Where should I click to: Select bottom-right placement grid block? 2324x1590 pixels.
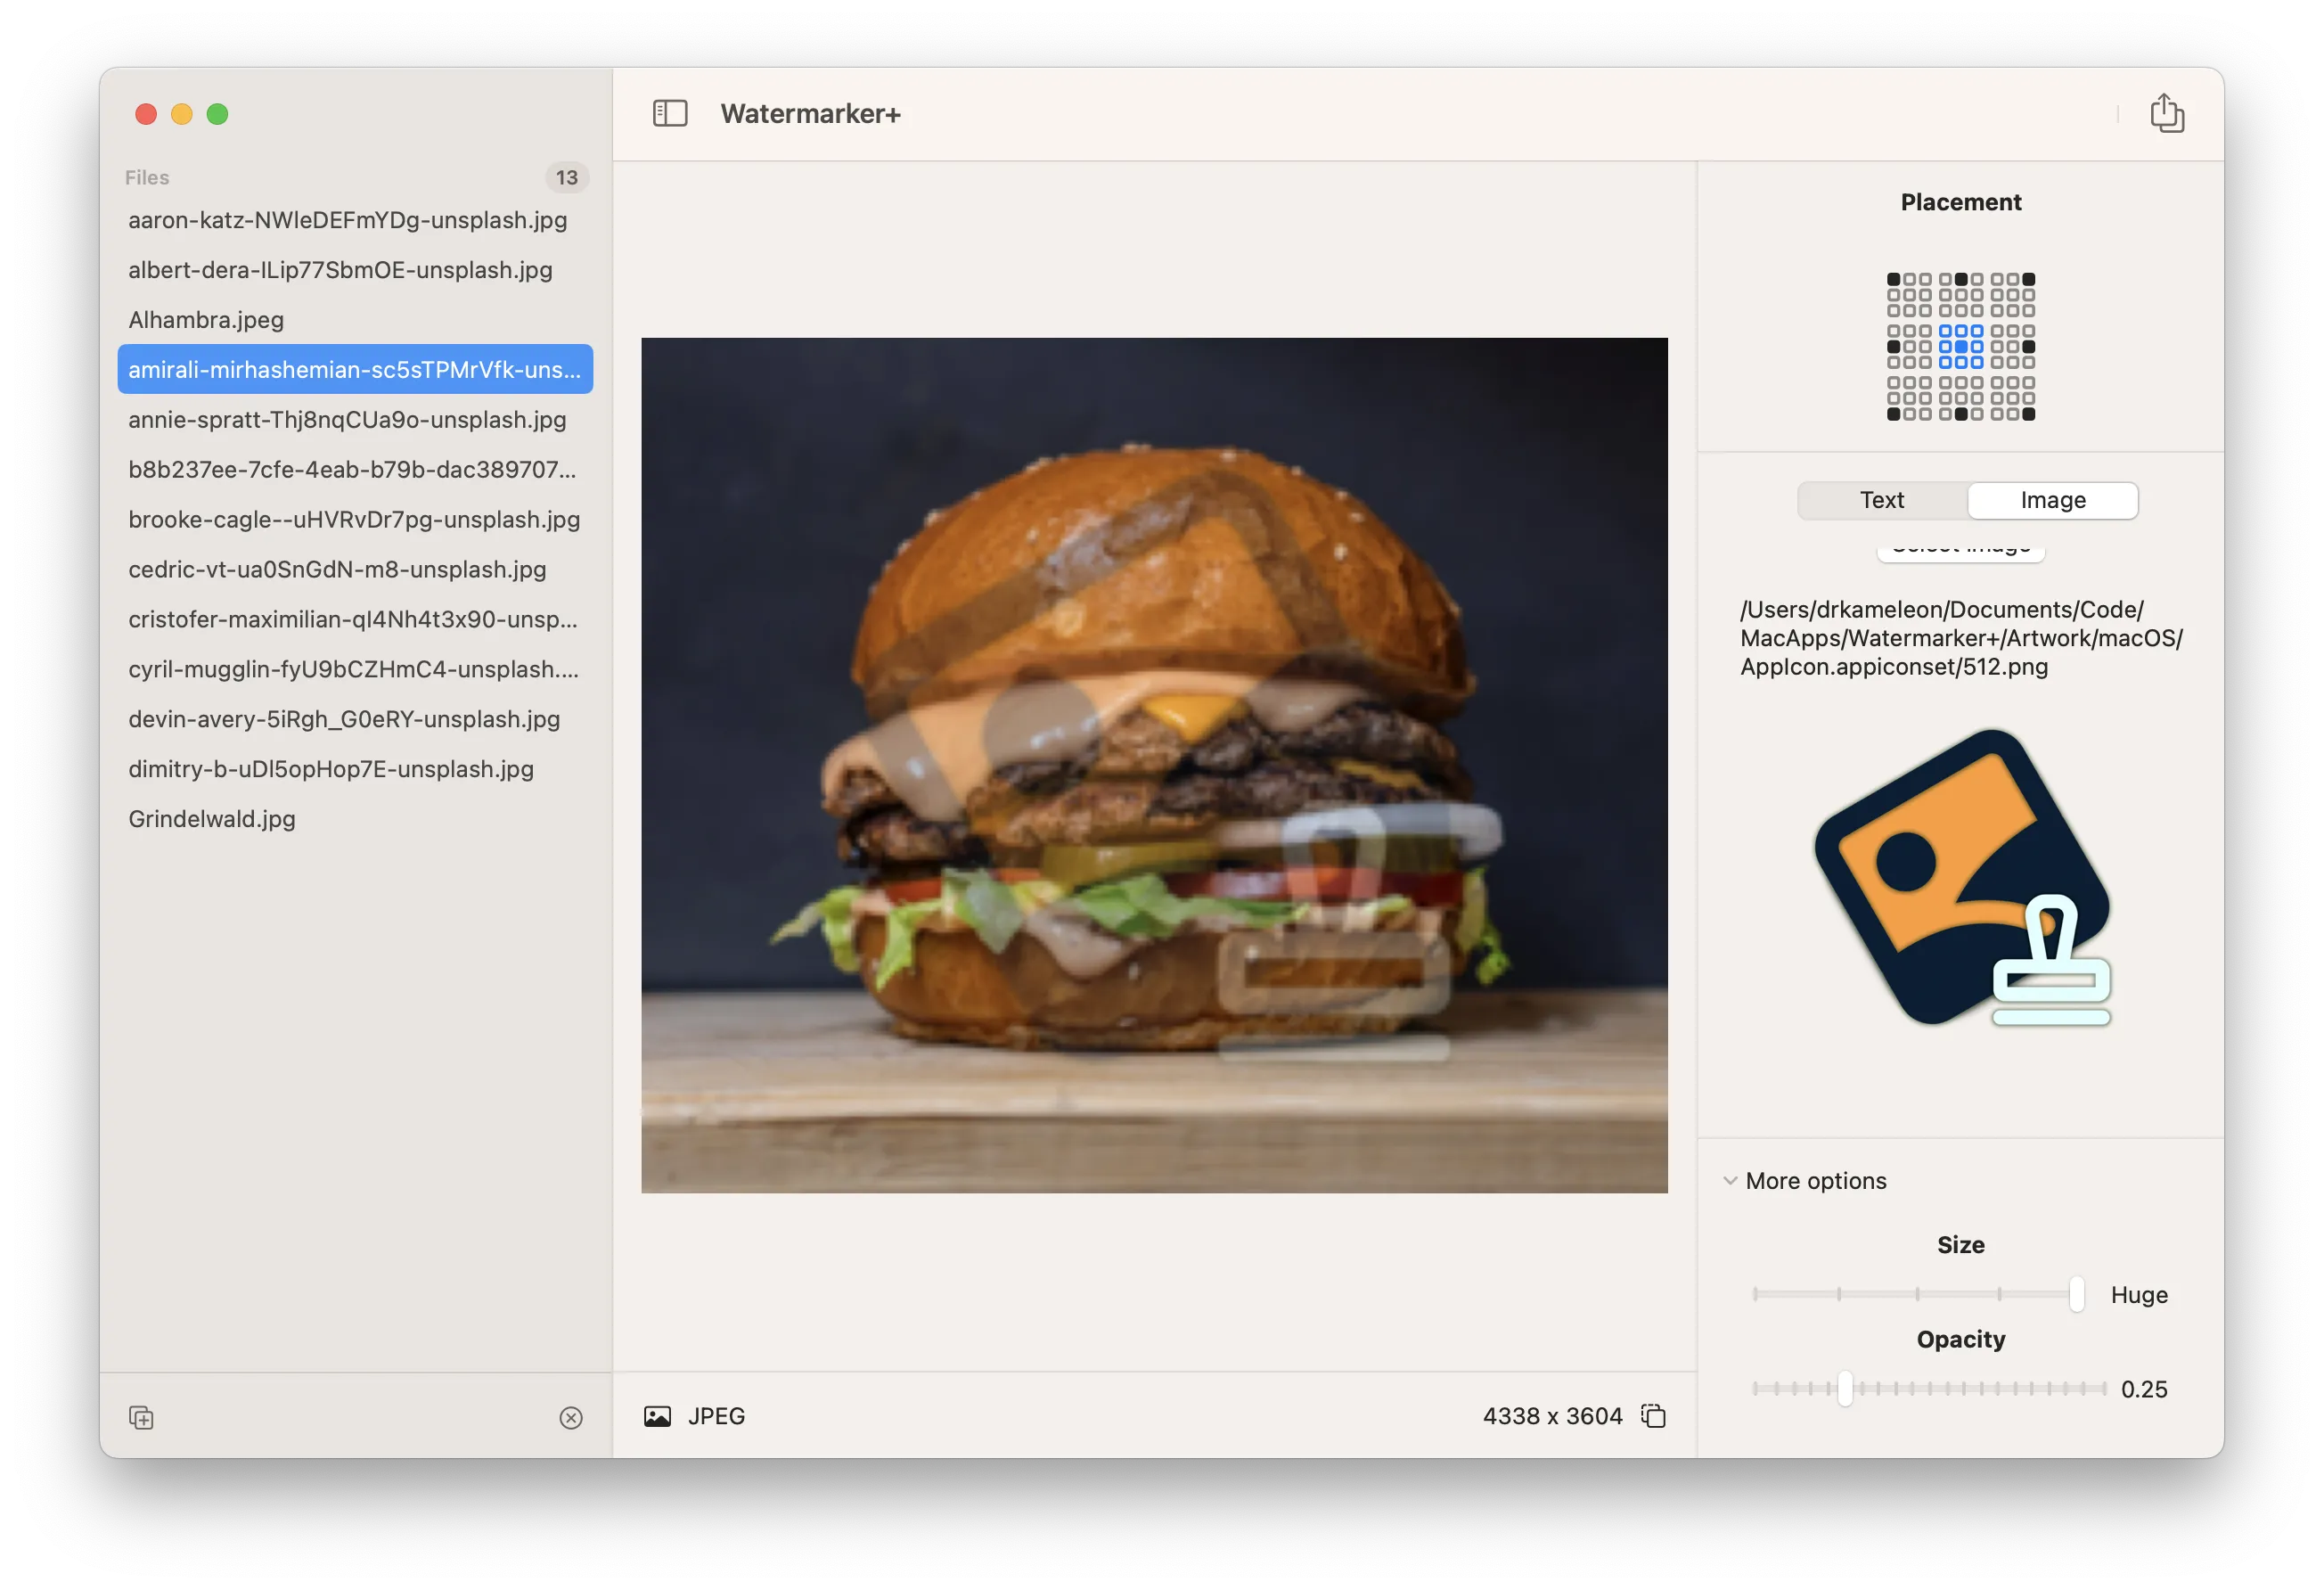tap(2012, 398)
